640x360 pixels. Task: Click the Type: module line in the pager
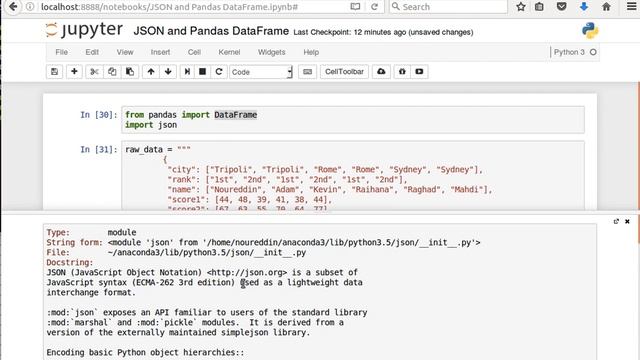(91, 233)
